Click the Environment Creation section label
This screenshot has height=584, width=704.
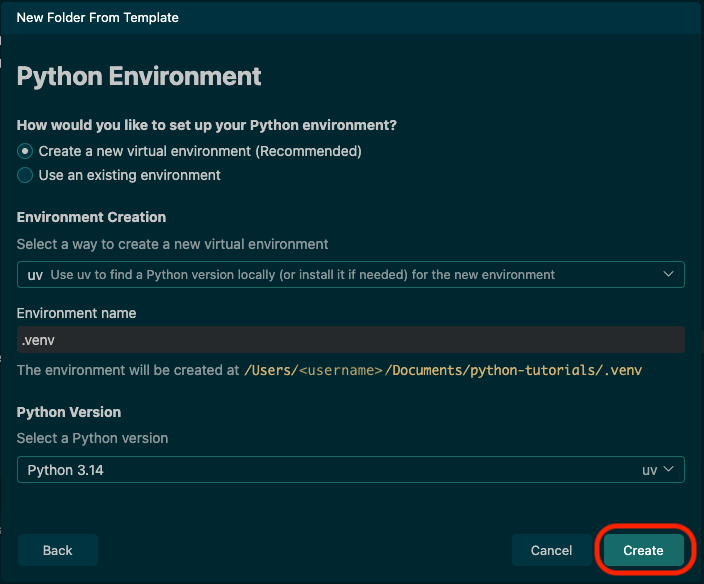[91, 217]
